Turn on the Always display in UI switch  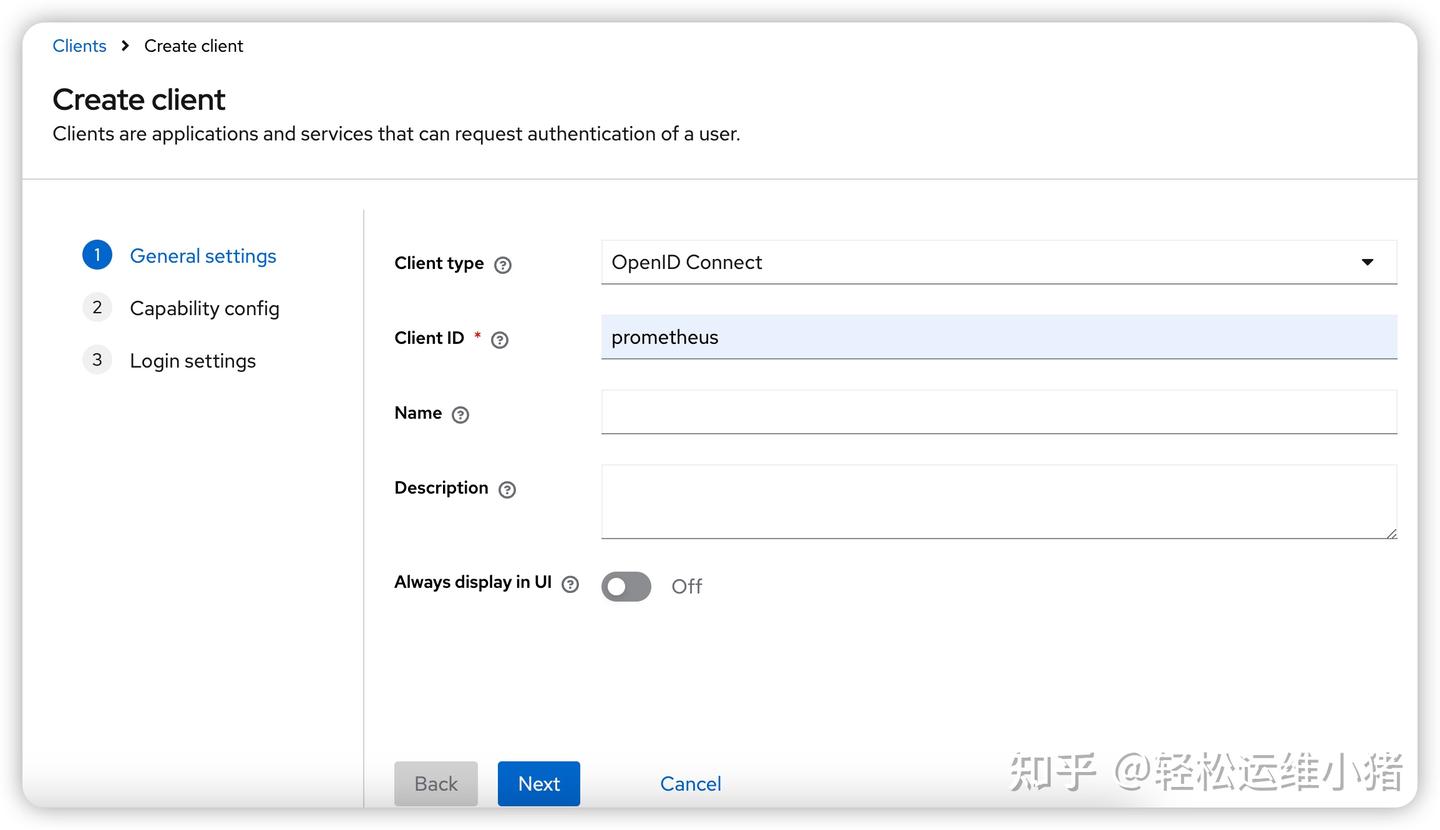(x=626, y=586)
